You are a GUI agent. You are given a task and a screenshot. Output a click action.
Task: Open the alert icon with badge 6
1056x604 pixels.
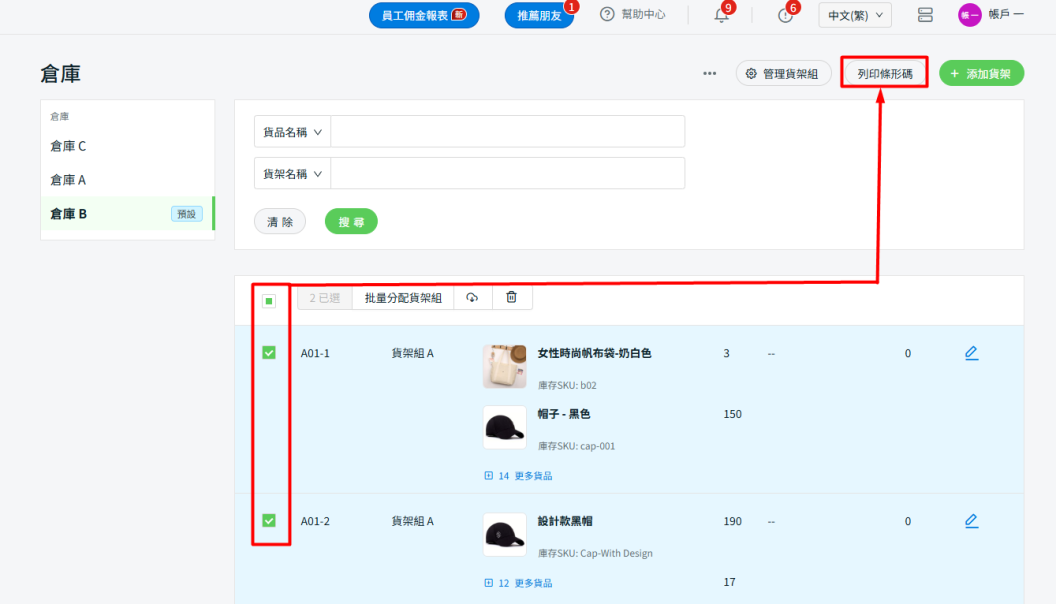[x=786, y=15]
